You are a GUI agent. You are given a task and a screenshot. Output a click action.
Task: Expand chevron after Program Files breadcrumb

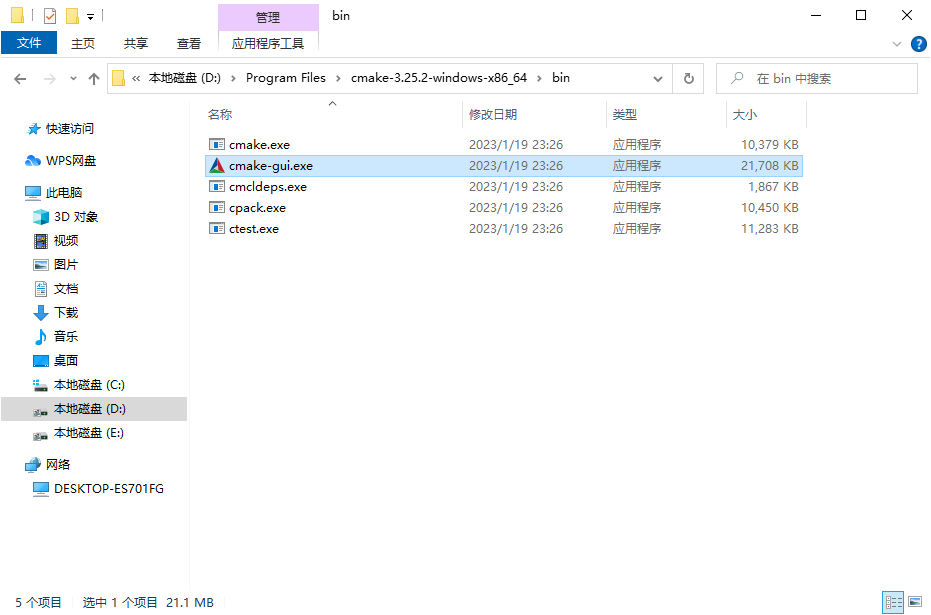click(338, 78)
